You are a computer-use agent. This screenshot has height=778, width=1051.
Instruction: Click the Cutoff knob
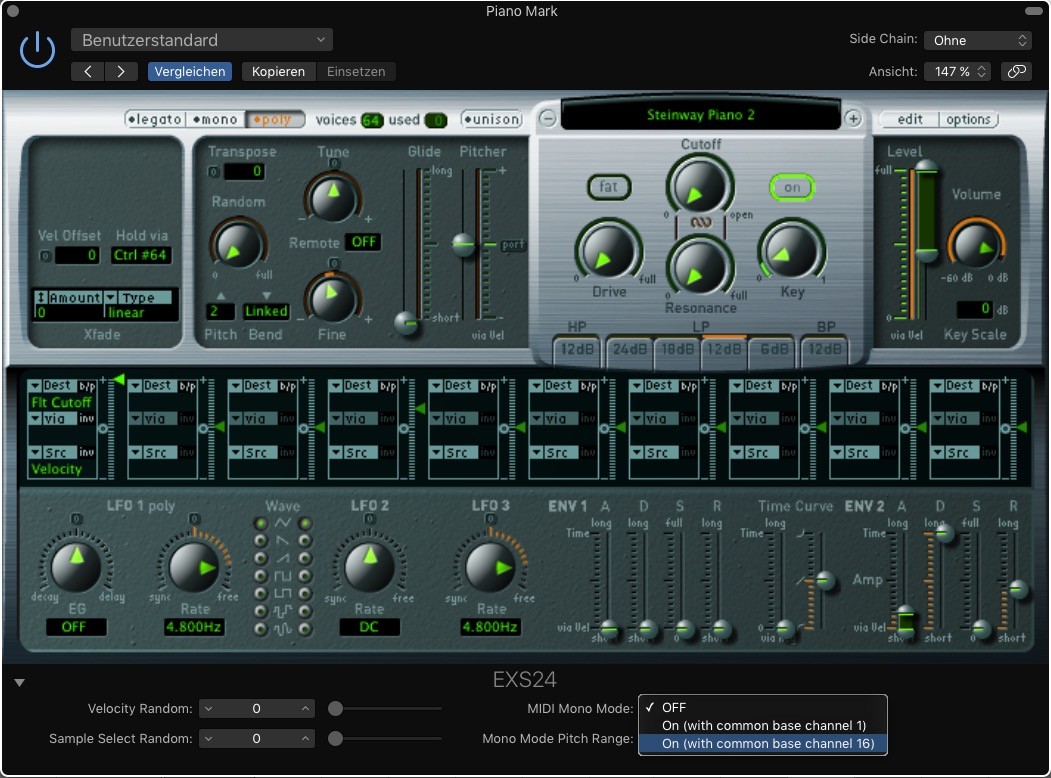[x=699, y=186]
